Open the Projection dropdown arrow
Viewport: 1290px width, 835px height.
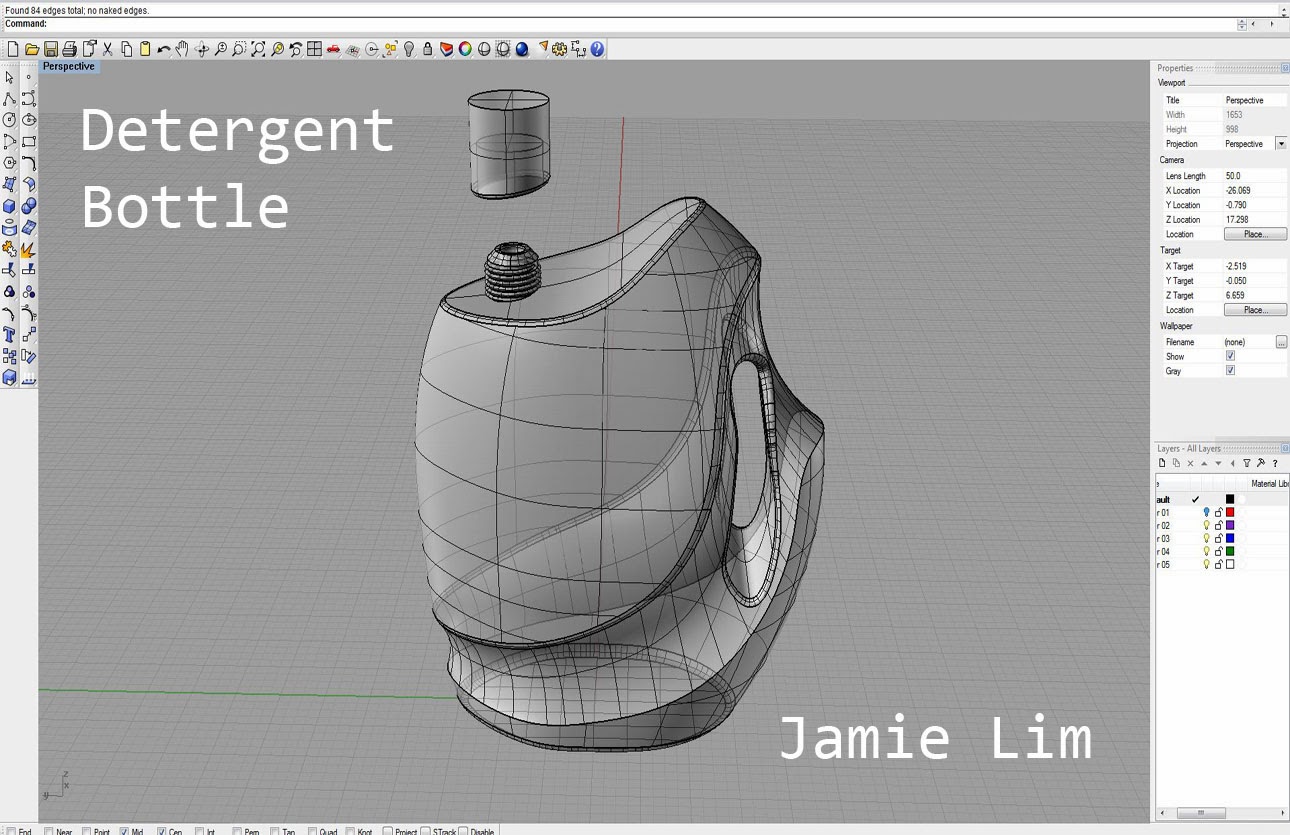click(x=1281, y=143)
